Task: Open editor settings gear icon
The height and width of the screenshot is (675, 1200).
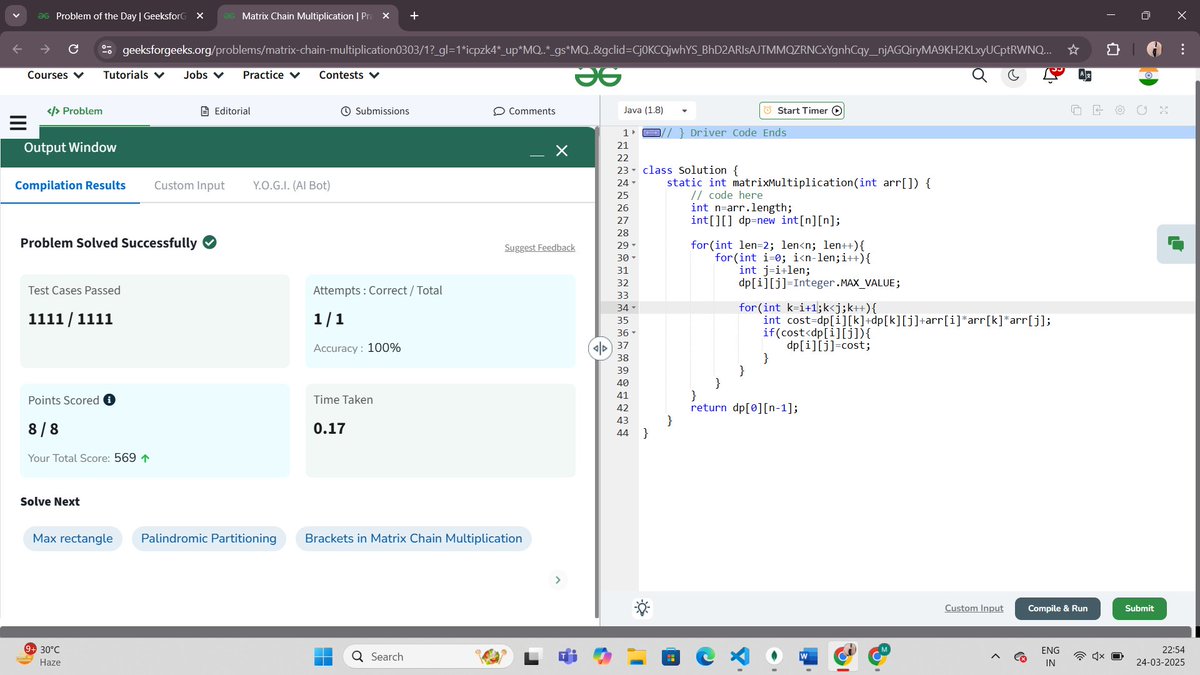Action: tap(1120, 111)
